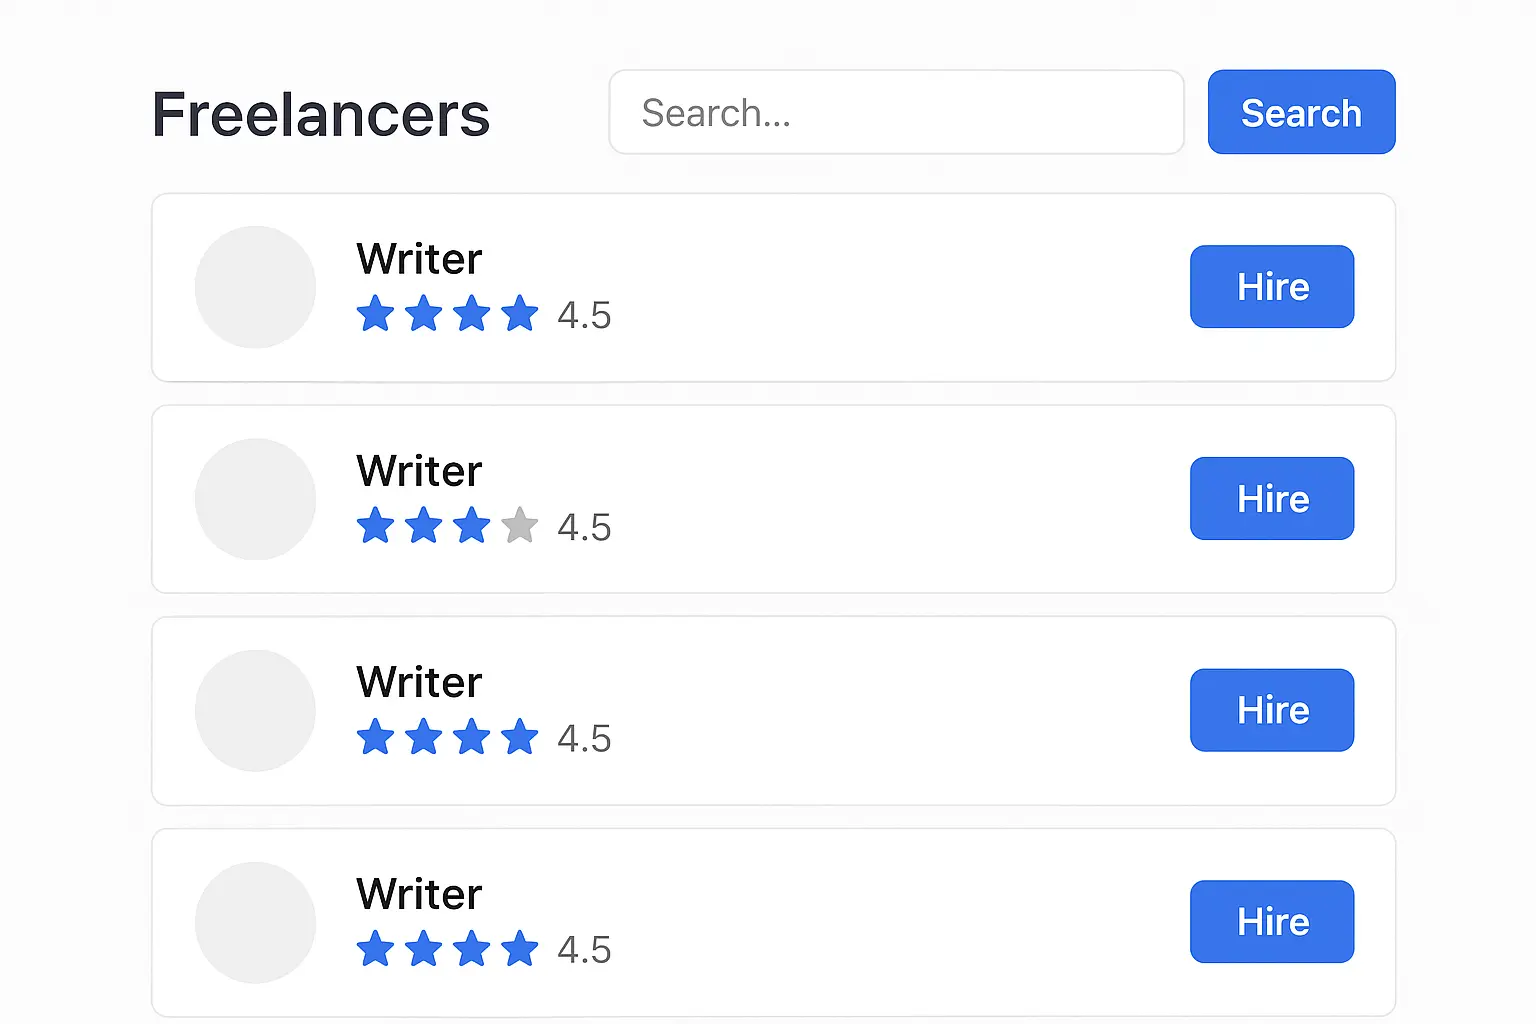Click the second star in the fourth Writer card
The height and width of the screenshot is (1024, 1536).
click(x=423, y=949)
